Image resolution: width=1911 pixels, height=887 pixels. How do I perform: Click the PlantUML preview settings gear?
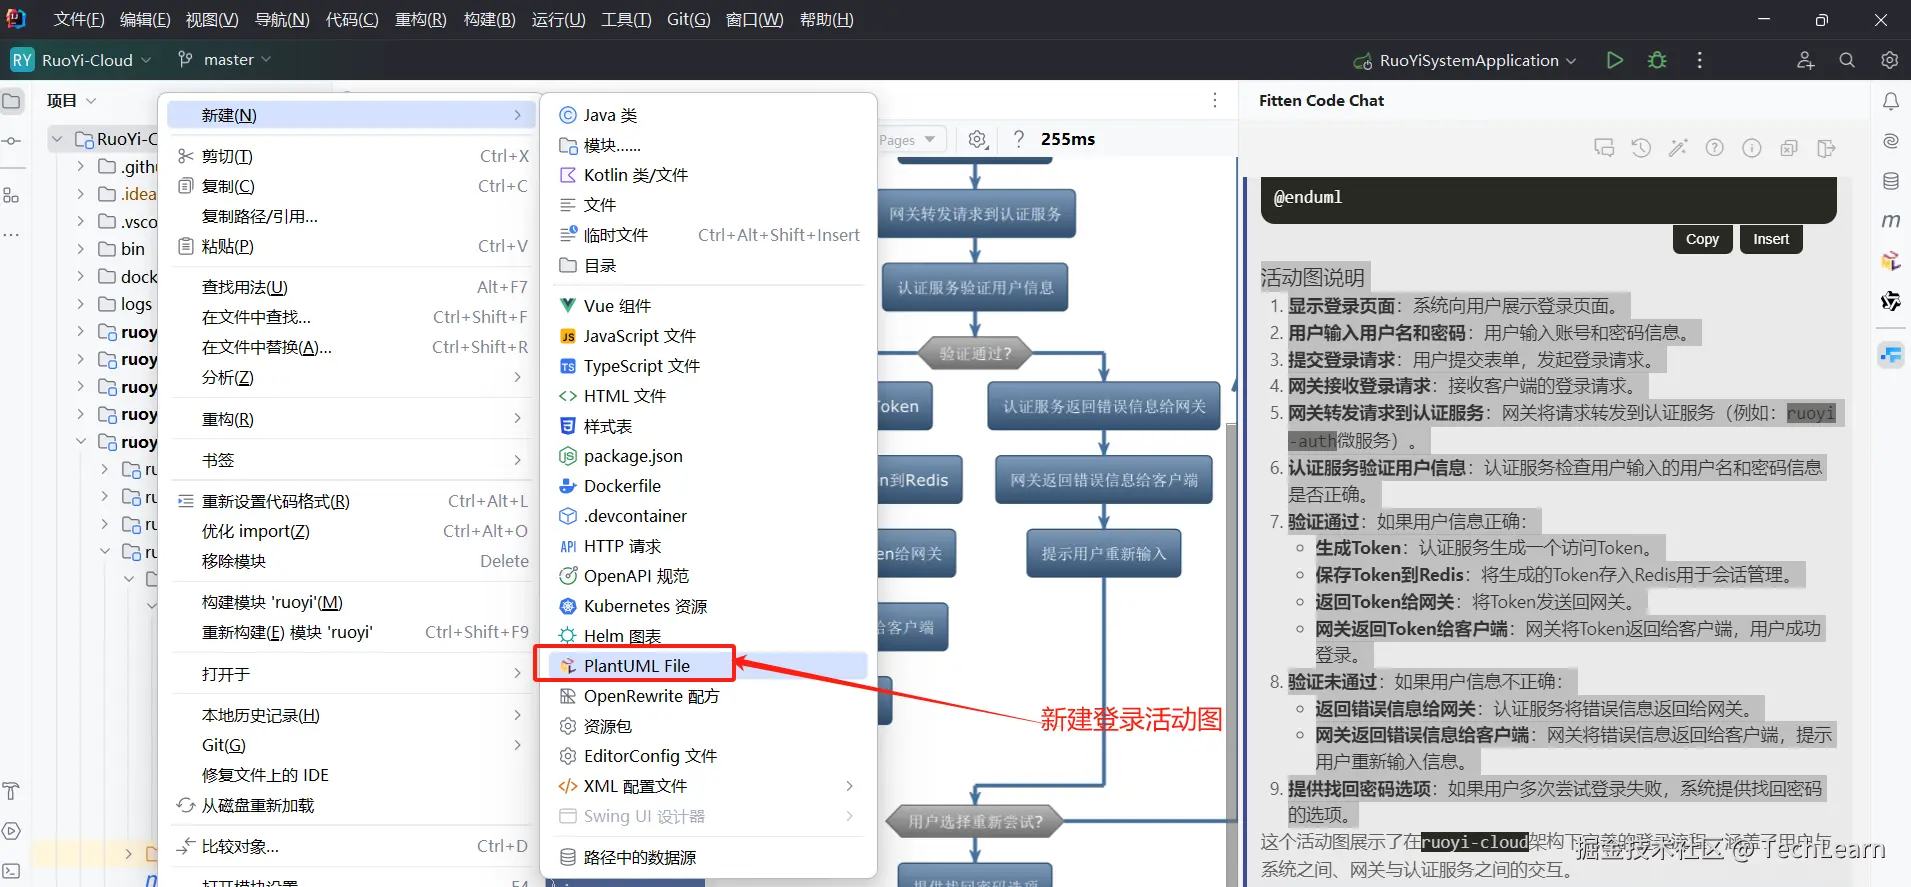tap(978, 139)
